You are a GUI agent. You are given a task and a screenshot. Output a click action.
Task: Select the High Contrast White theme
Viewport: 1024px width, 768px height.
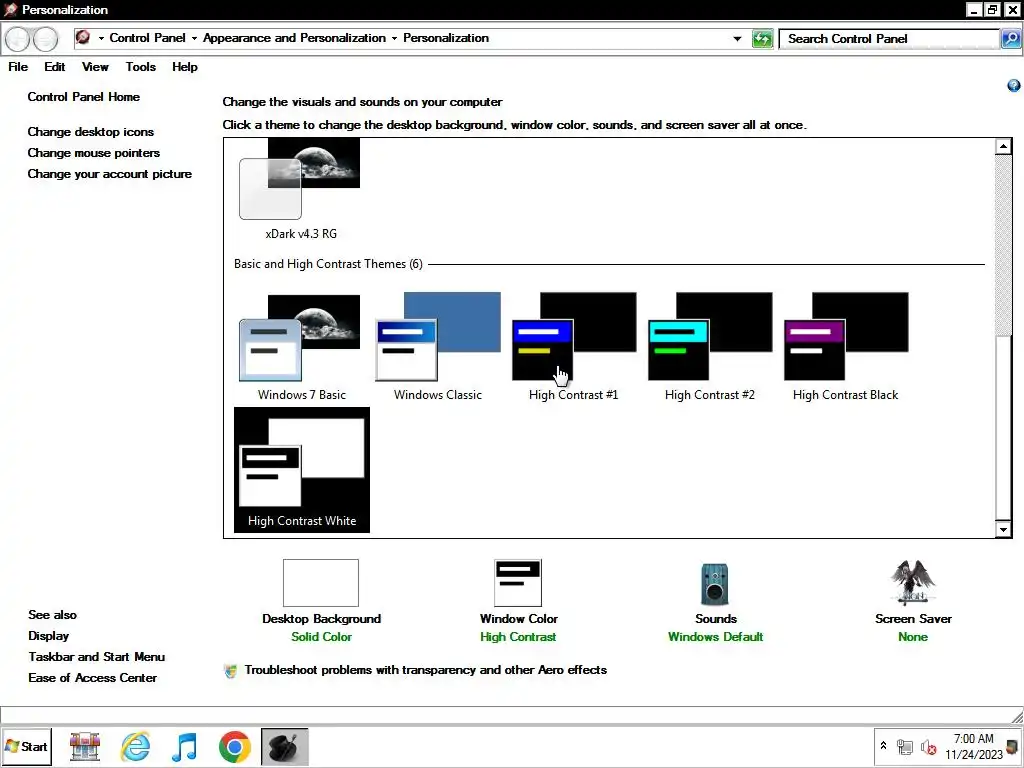(x=302, y=470)
